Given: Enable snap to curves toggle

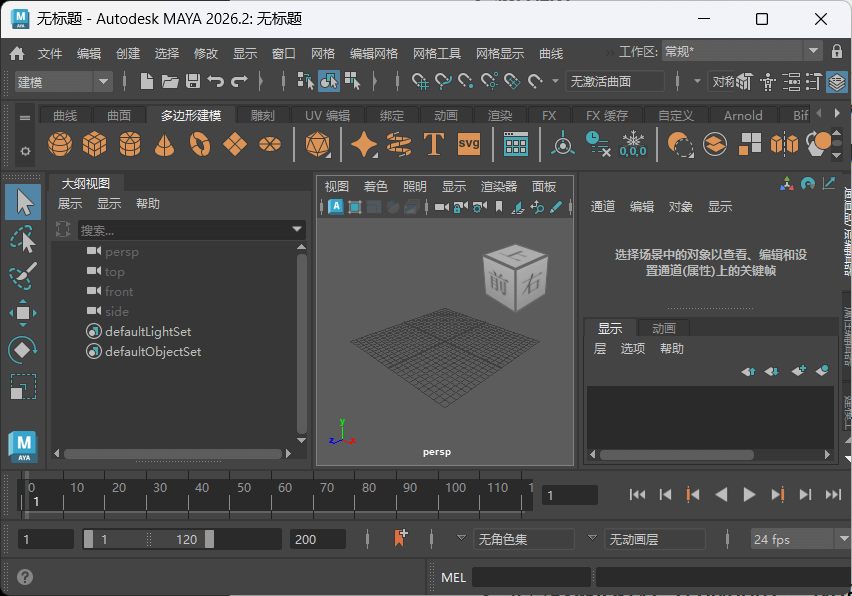Looking at the screenshot, I should 443,80.
